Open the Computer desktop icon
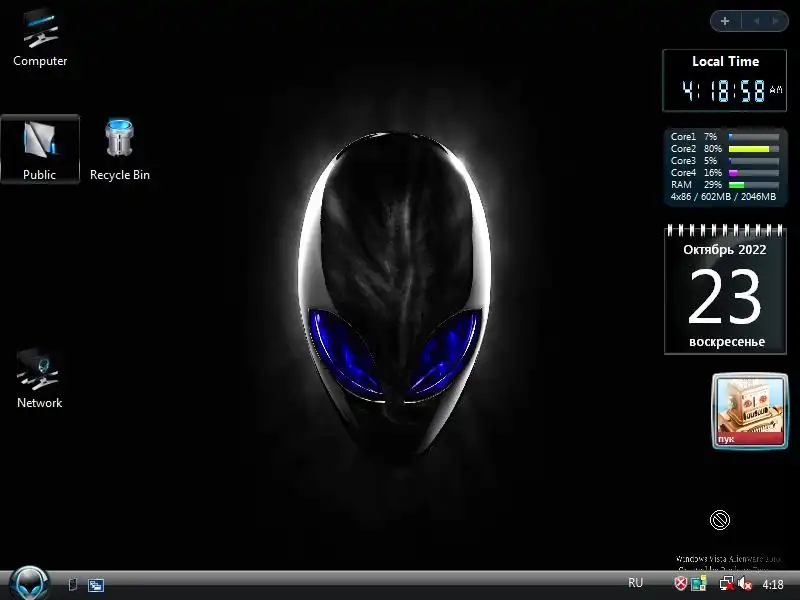Viewport: 800px width, 600px height. point(40,38)
